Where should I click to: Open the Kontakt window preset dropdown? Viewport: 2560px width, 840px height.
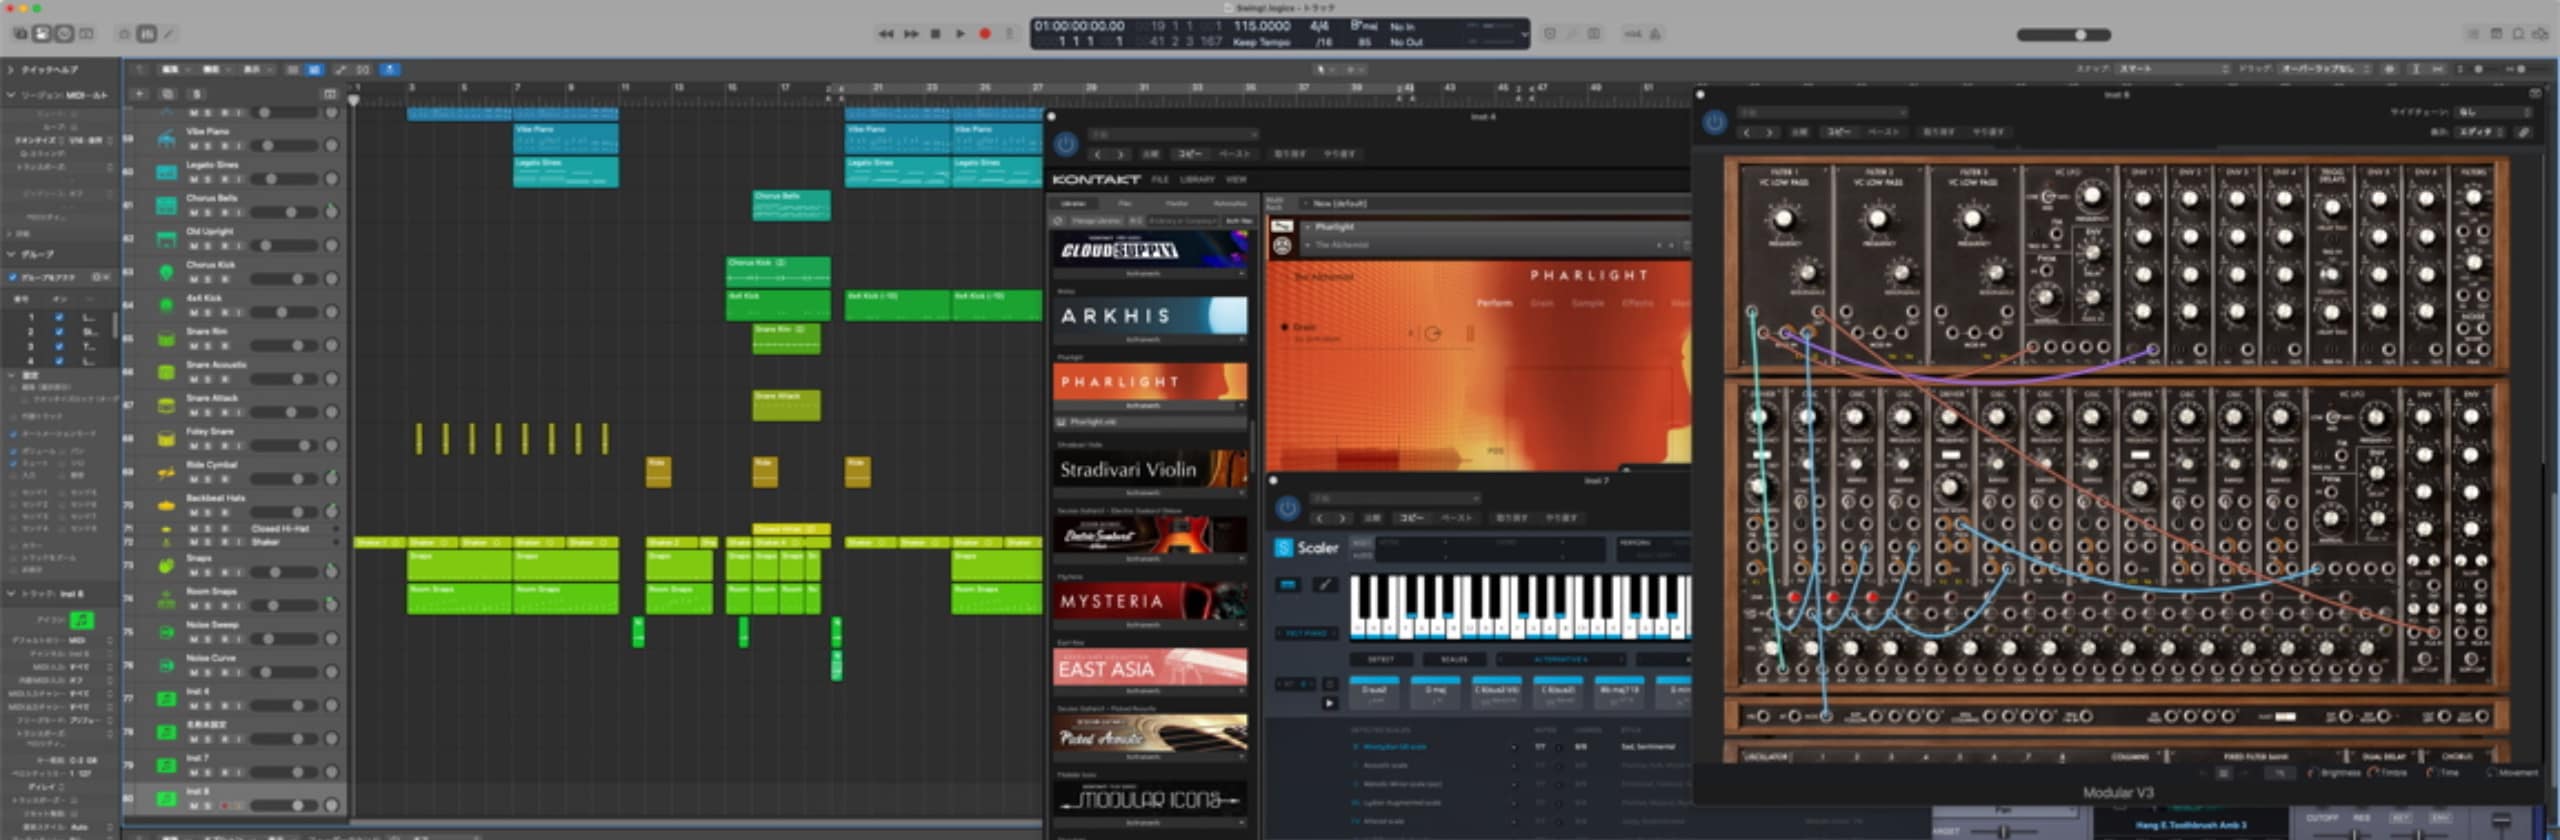pos(1174,134)
